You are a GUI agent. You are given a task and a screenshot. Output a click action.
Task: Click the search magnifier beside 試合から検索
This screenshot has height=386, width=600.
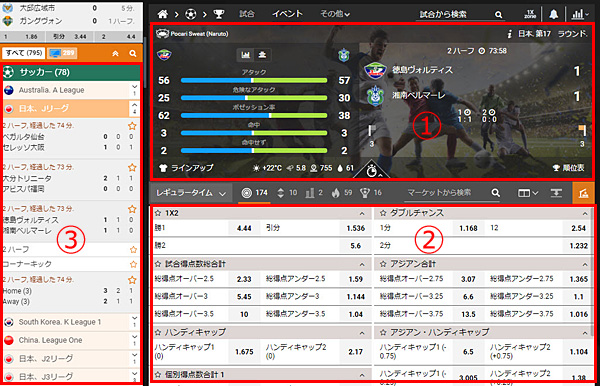pos(498,15)
